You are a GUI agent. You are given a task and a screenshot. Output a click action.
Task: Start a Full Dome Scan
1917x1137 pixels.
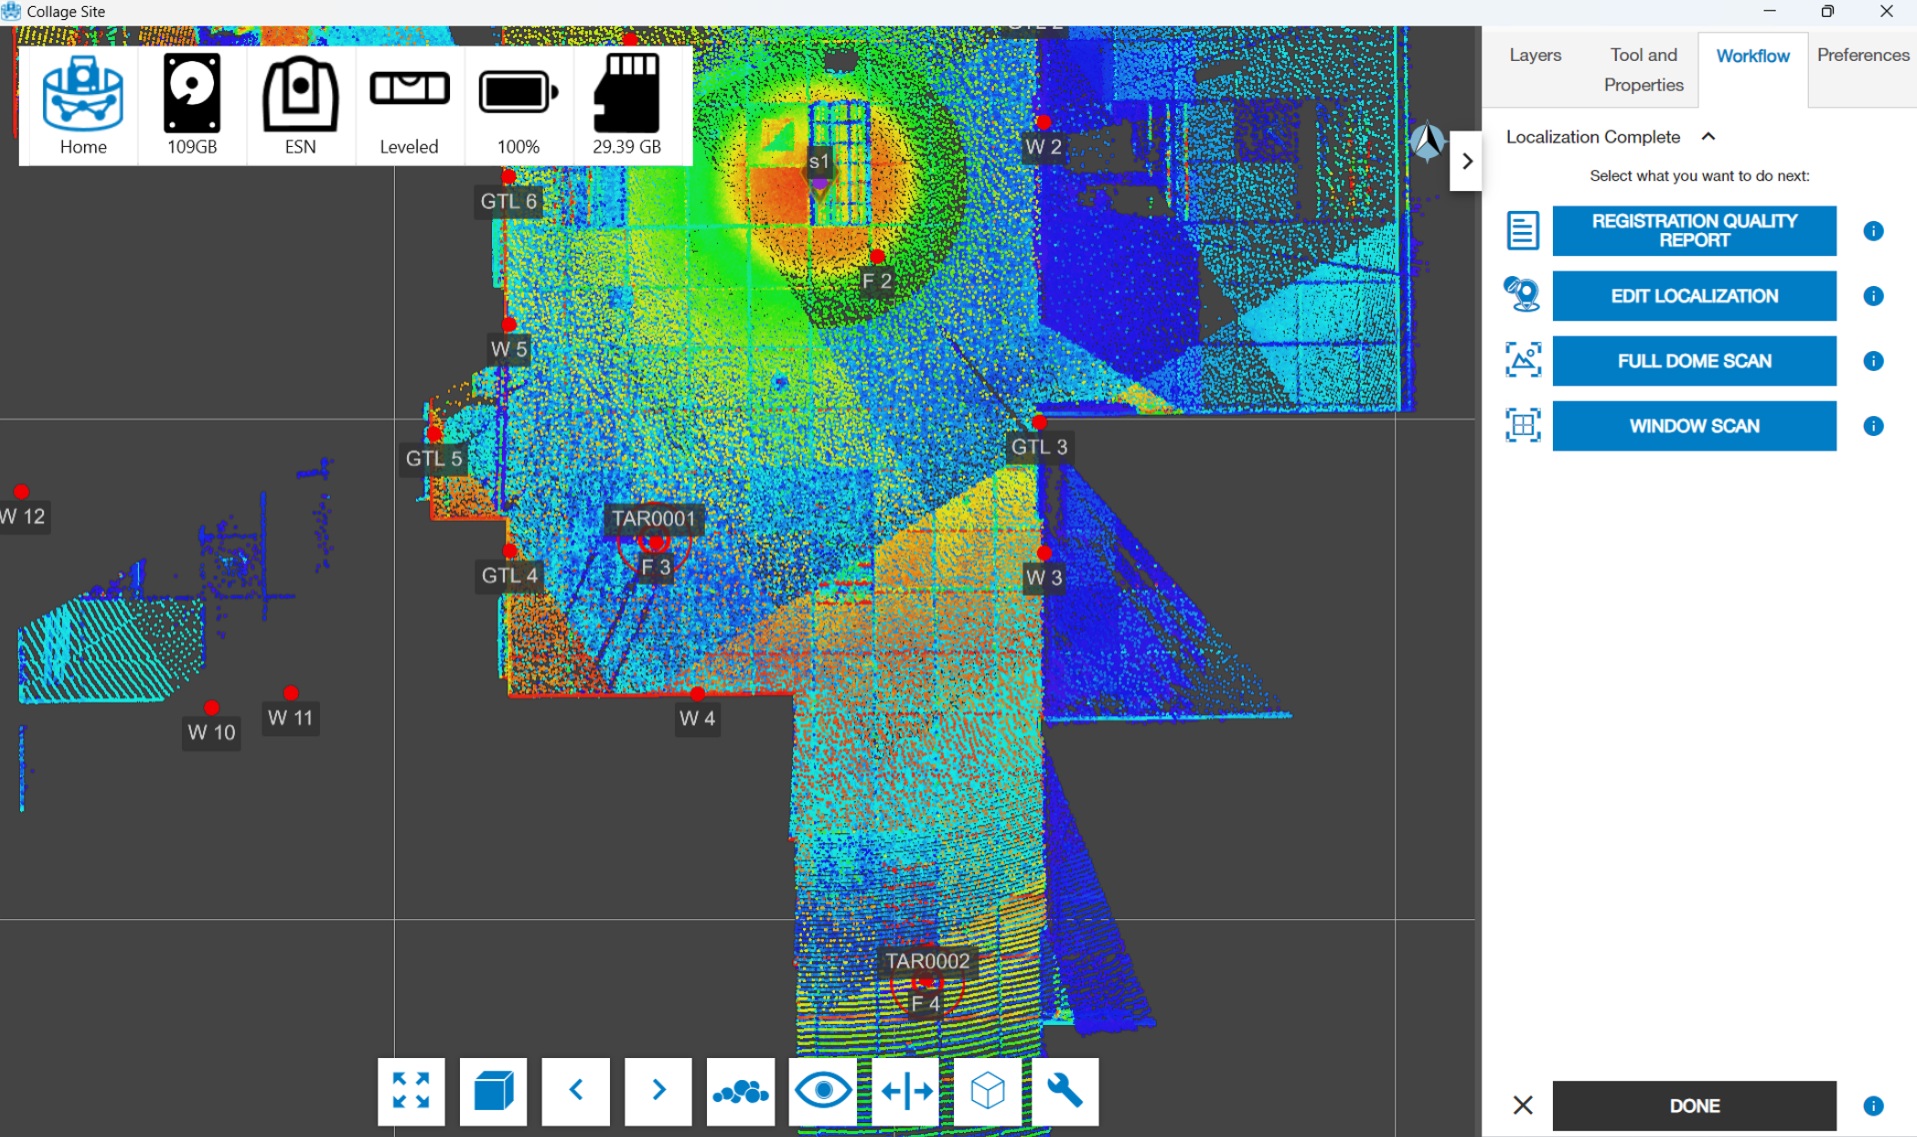click(1694, 361)
